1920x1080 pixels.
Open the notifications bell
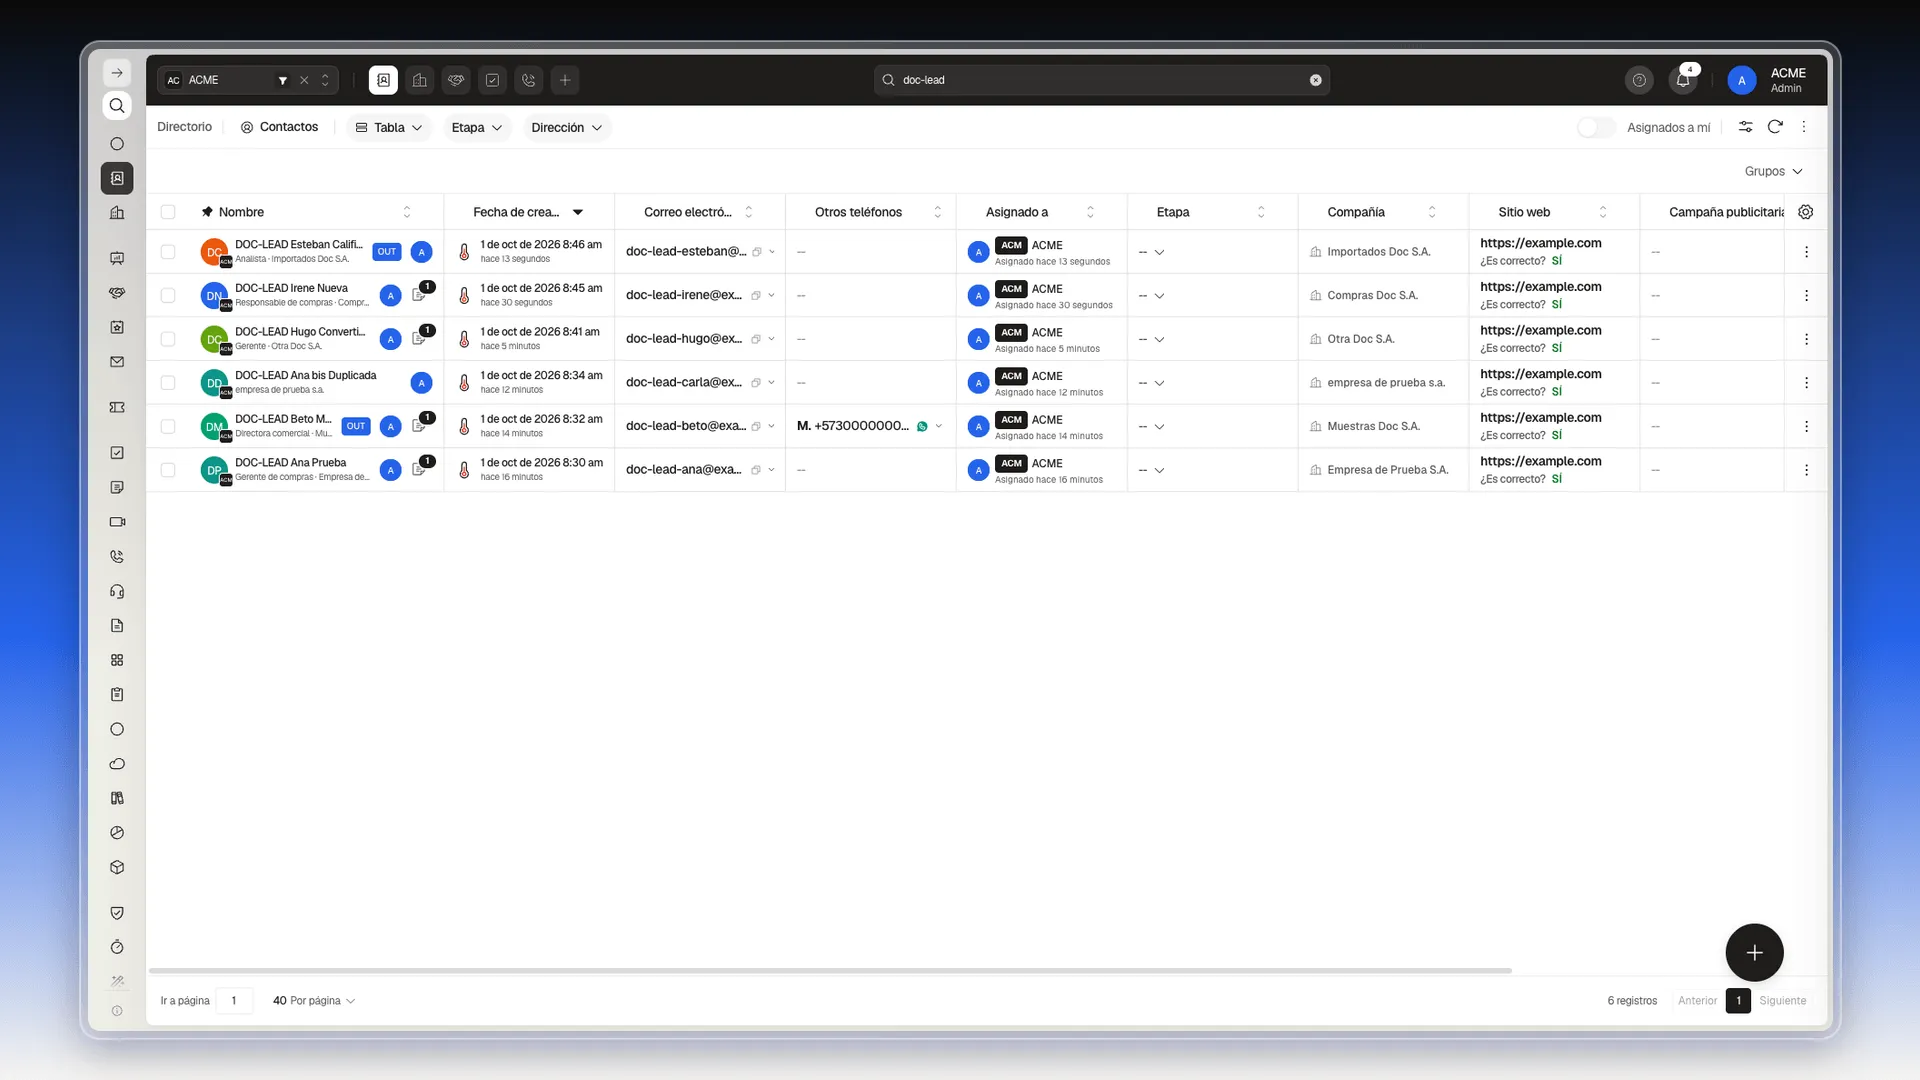point(1683,80)
